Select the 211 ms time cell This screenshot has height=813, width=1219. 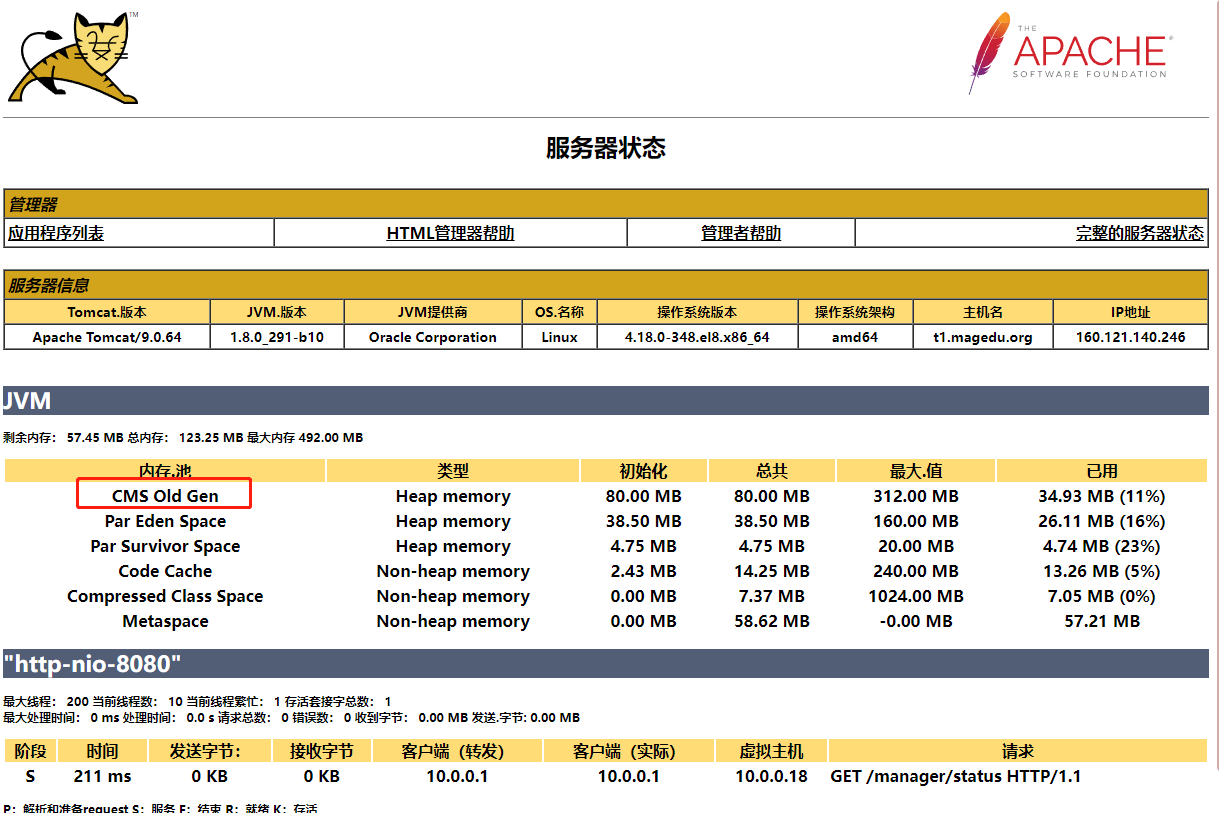click(102, 776)
